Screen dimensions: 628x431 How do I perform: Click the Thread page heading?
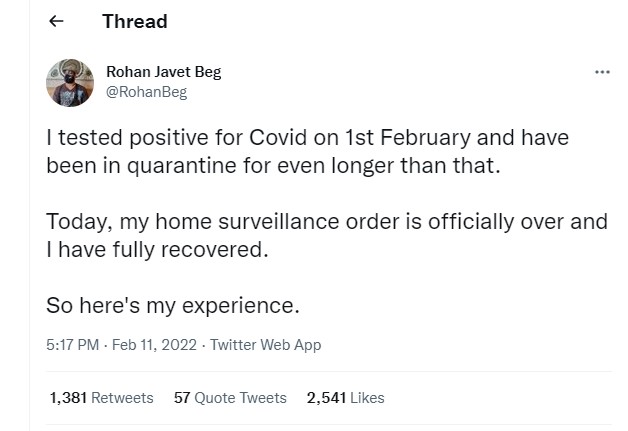[134, 21]
